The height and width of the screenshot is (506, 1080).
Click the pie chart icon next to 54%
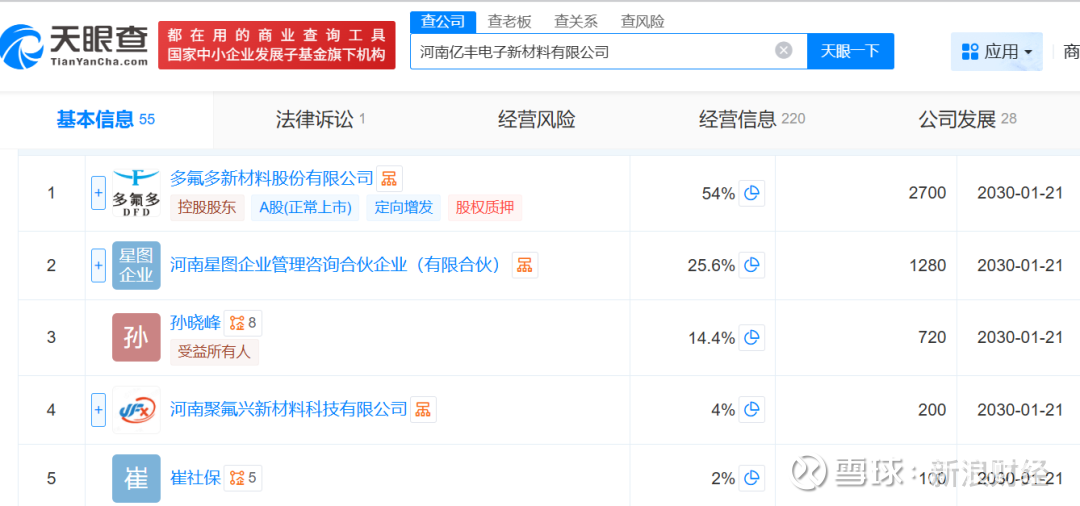(752, 193)
